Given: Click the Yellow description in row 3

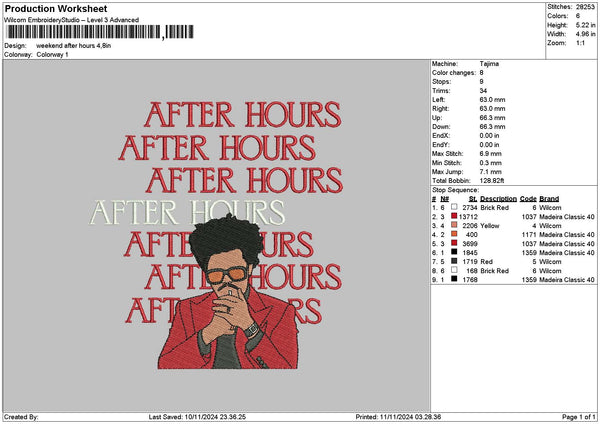Looking at the screenshot, I should coord(490,226).
